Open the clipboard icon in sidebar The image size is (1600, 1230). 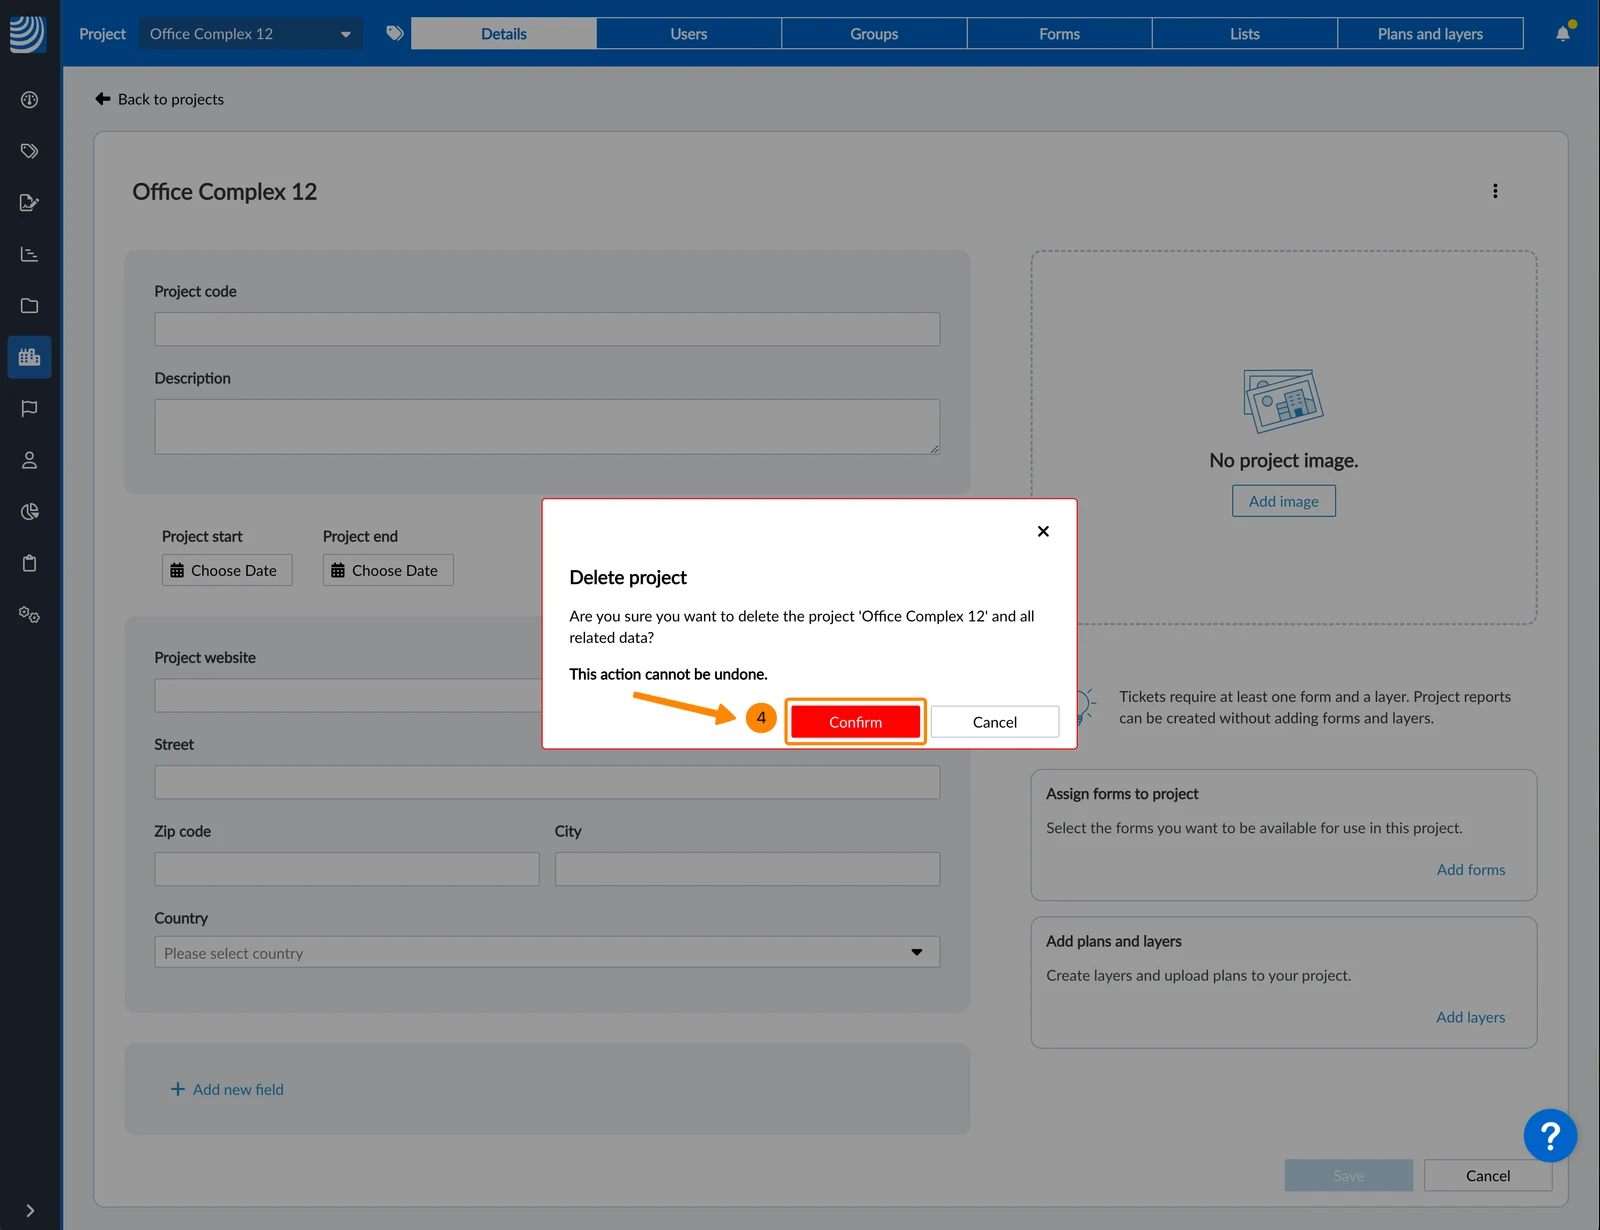click(x=29, y=563)
